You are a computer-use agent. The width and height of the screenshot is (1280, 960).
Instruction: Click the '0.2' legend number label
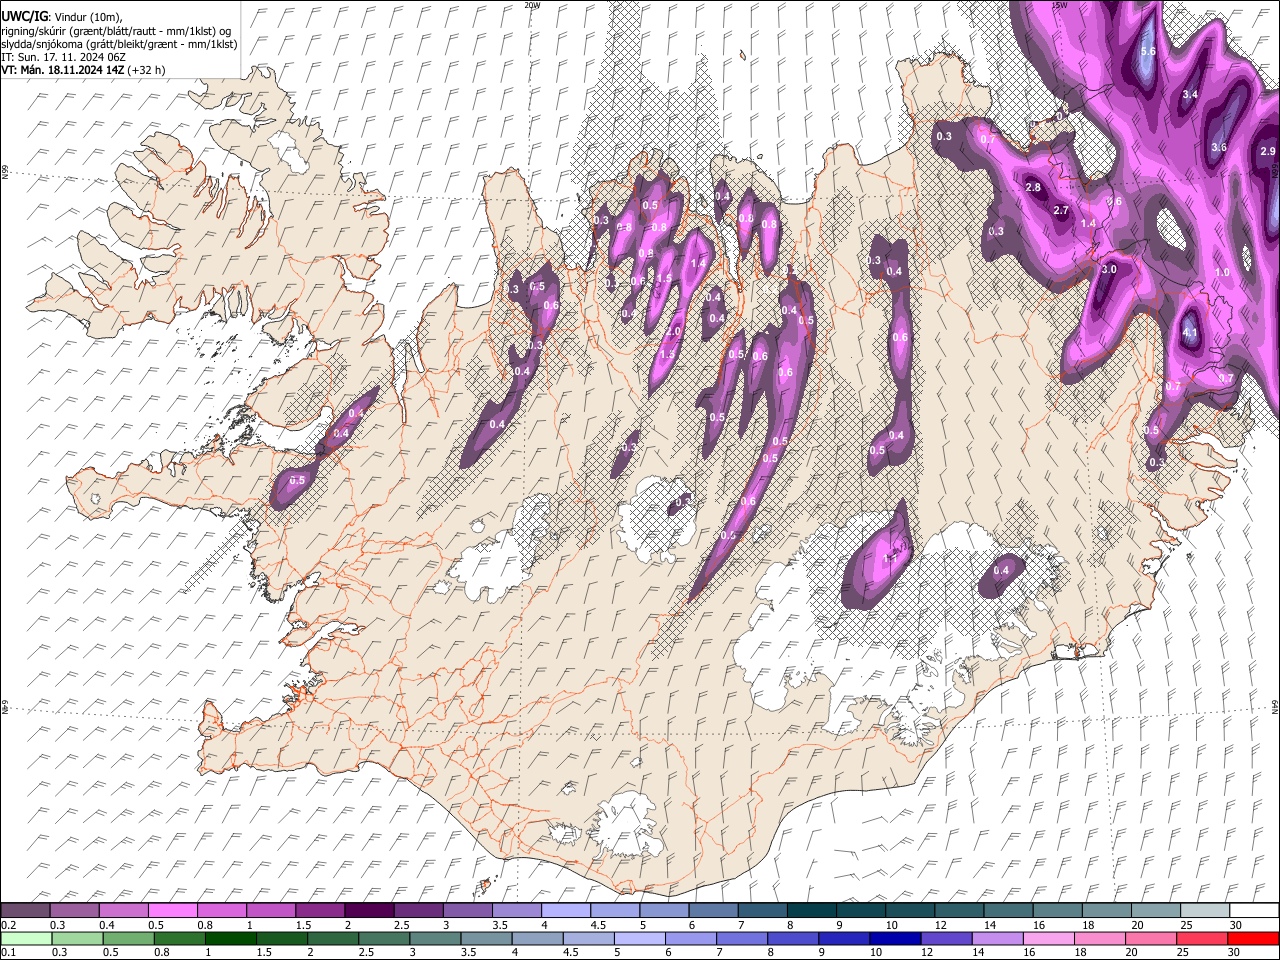(x=8, y=925)
